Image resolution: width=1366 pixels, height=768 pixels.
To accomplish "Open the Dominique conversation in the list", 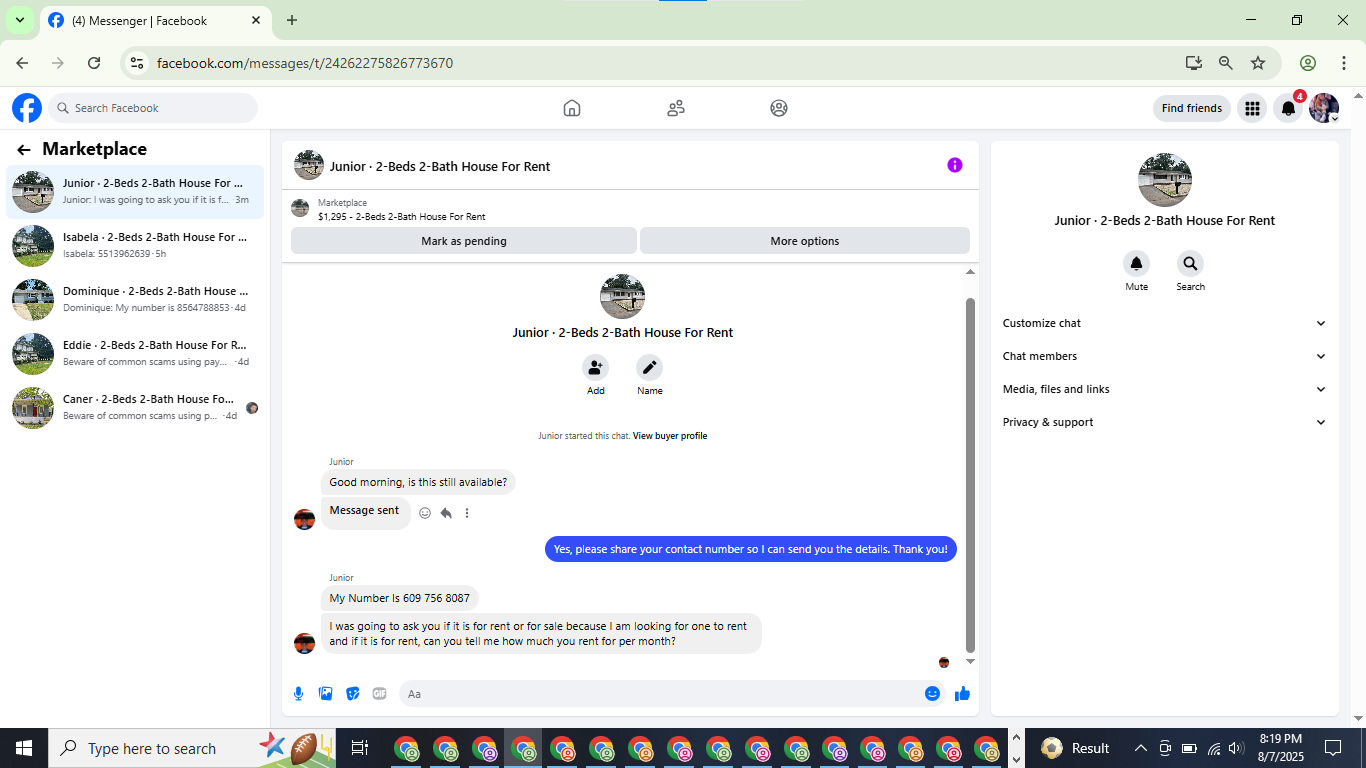I will (x=135, y=299).
